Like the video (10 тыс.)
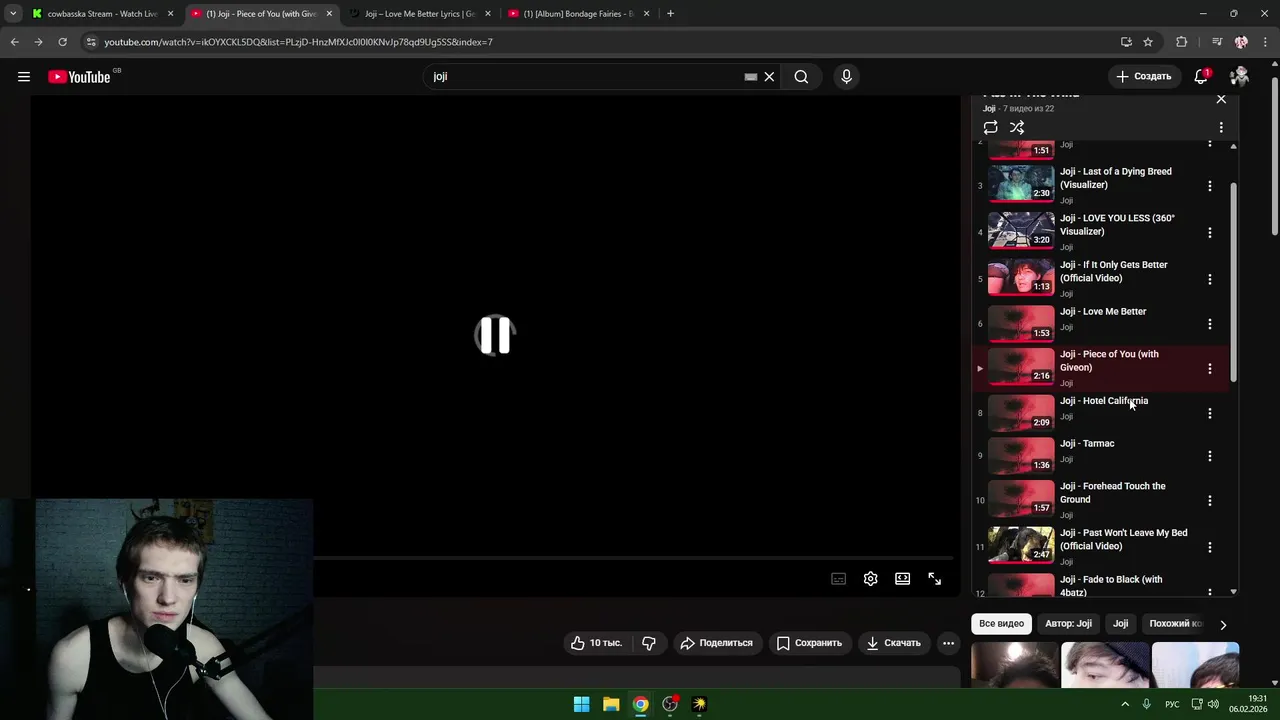The width and height of the screenshot is (1280, 720). pos(597,643)
